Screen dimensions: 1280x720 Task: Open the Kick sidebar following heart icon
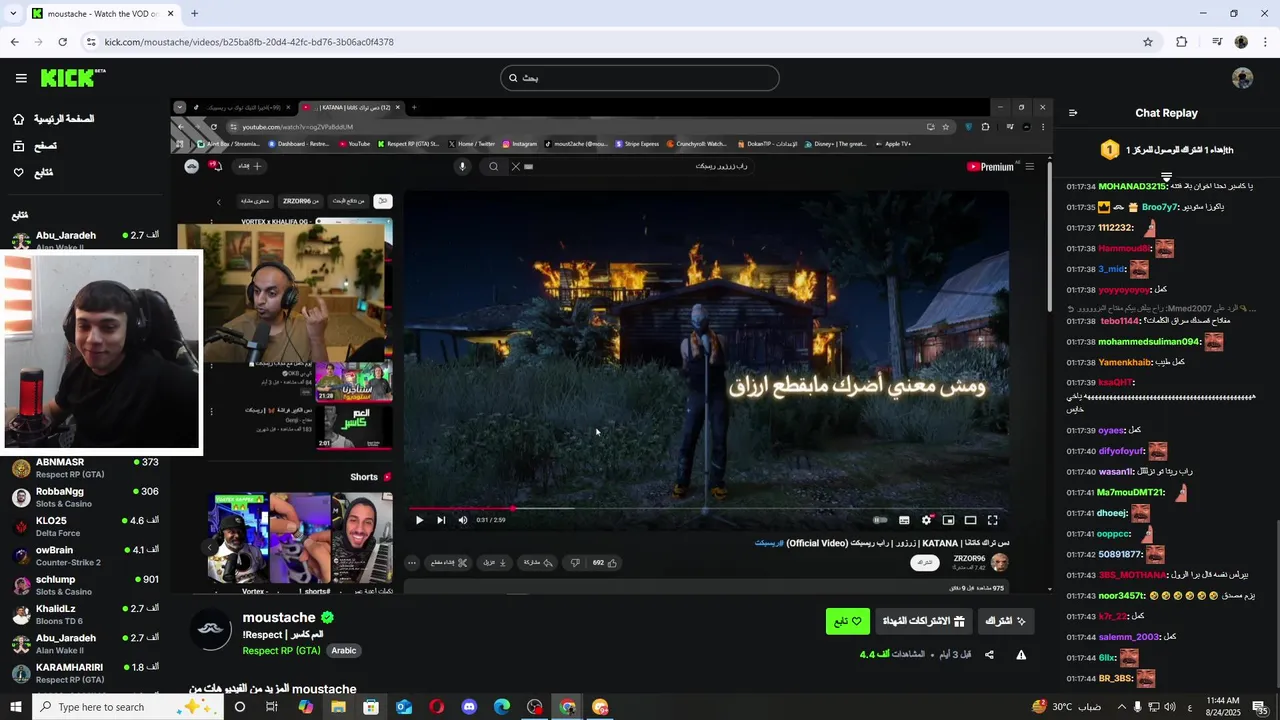click(18, 173)
